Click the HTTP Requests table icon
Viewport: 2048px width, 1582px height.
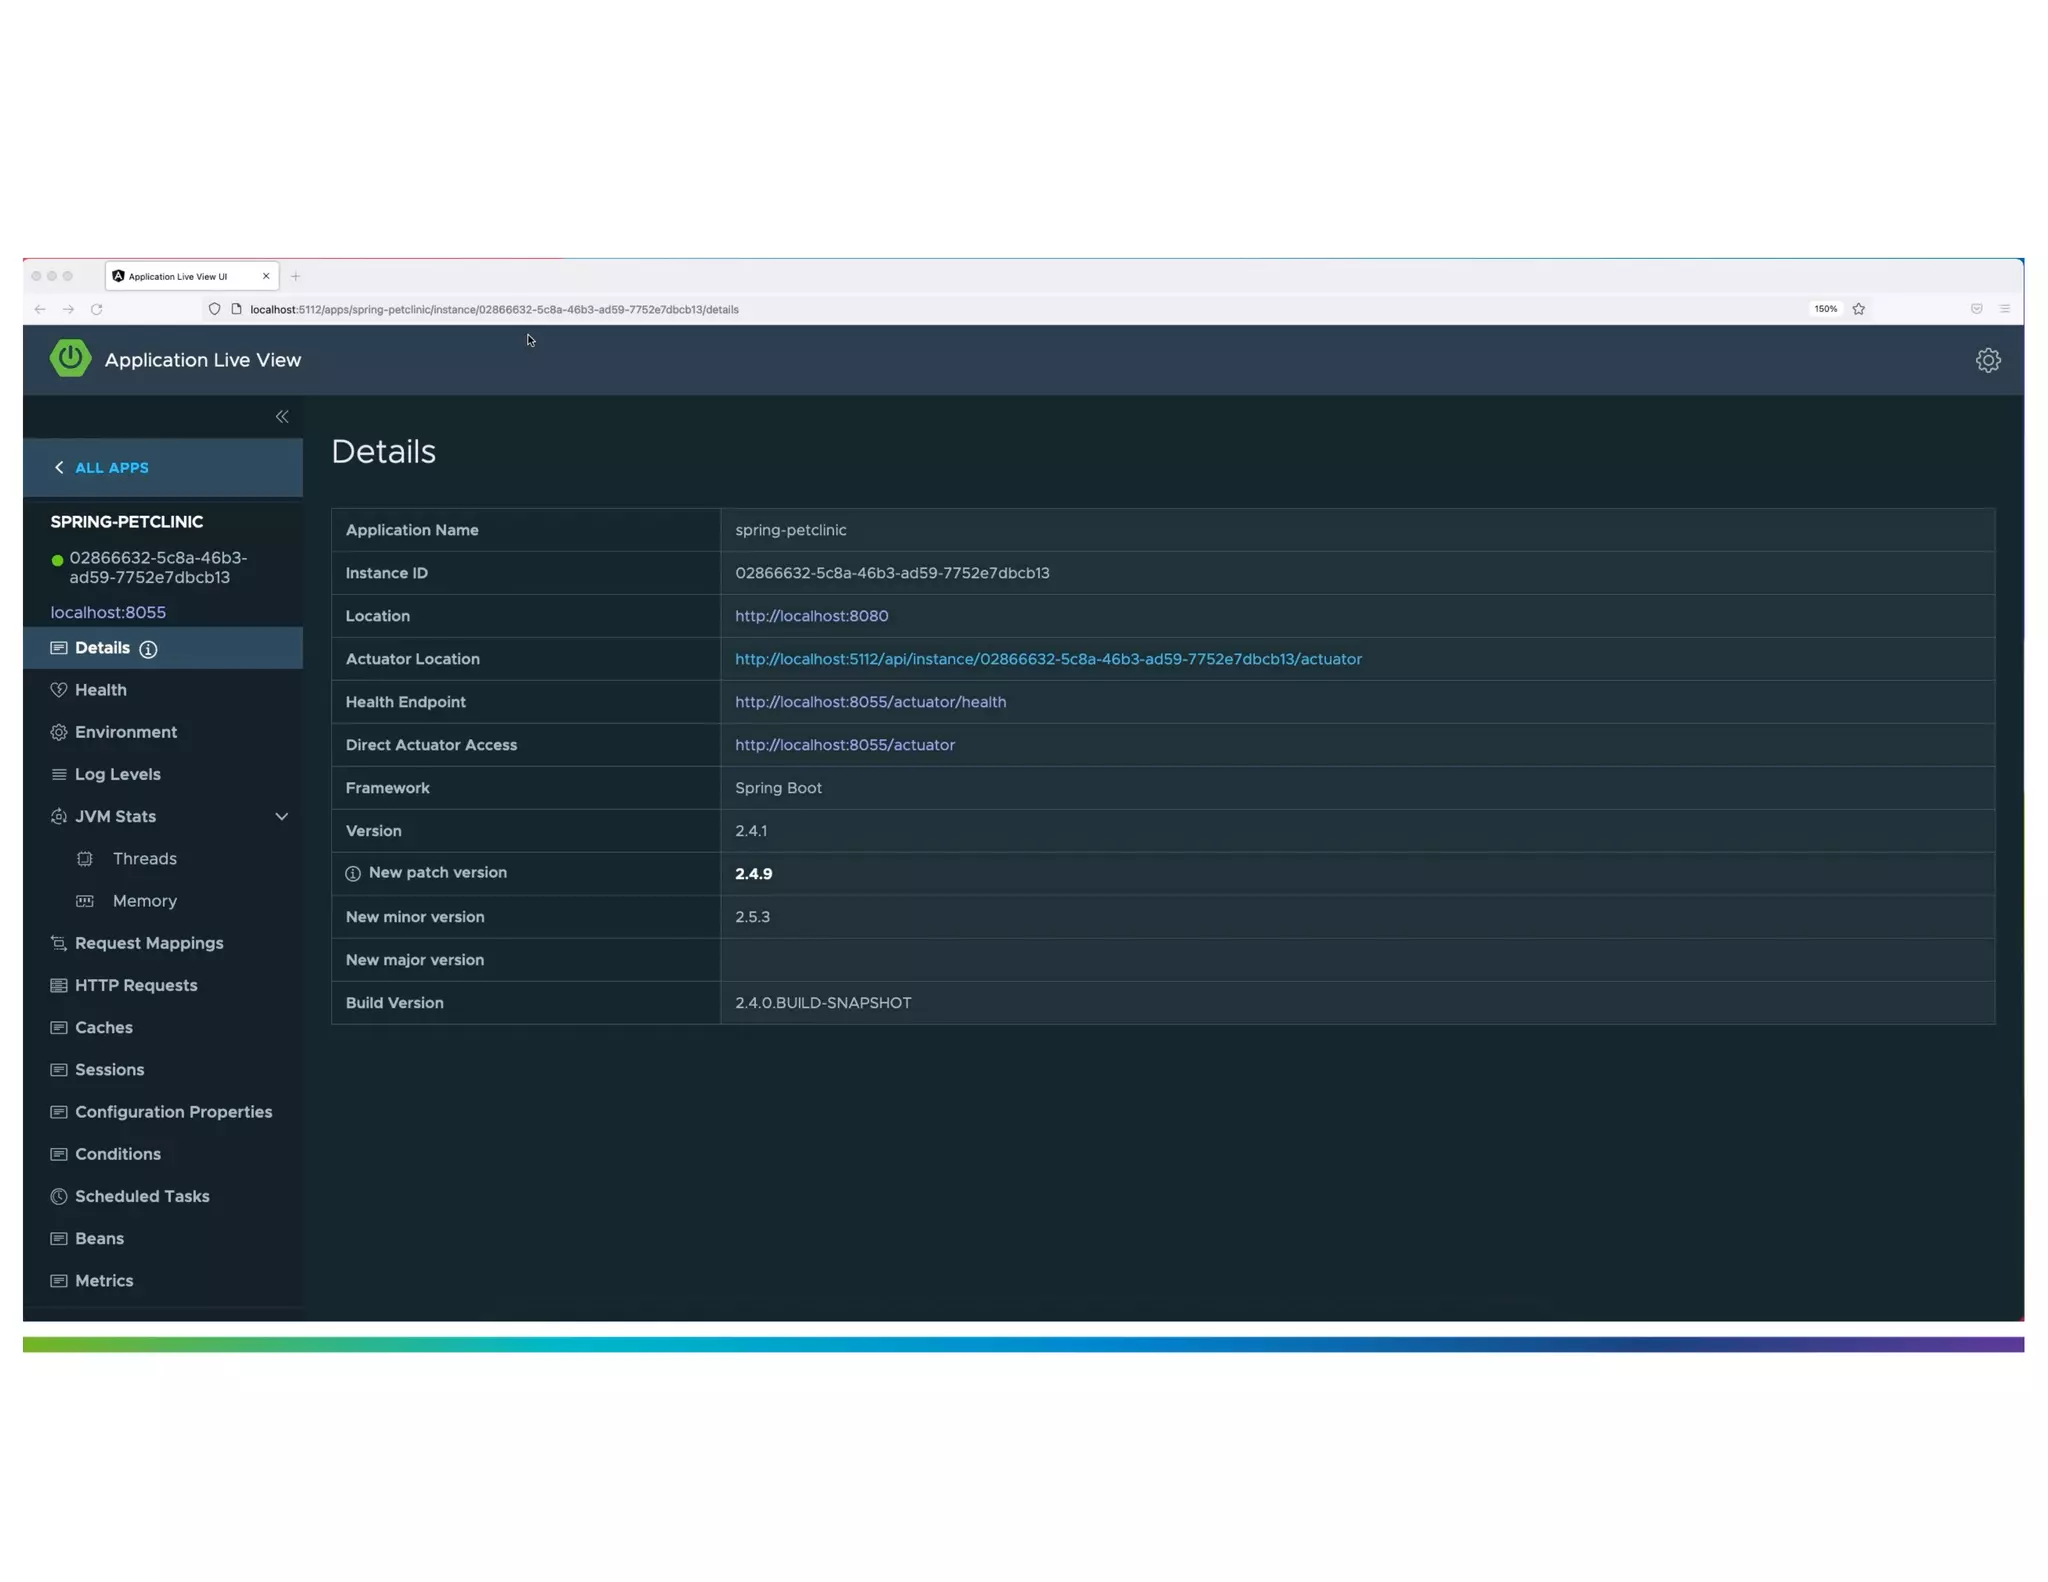tap(59, 985)
